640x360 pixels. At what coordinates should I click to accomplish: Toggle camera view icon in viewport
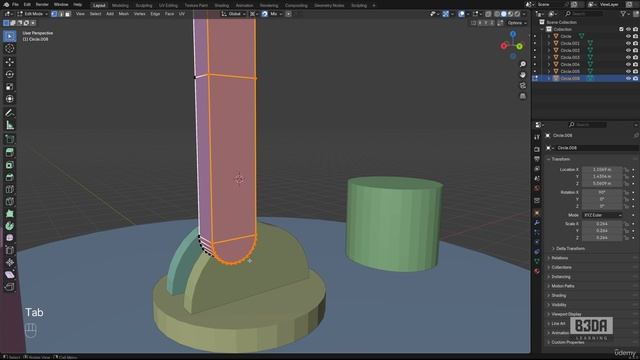(523, 85)
